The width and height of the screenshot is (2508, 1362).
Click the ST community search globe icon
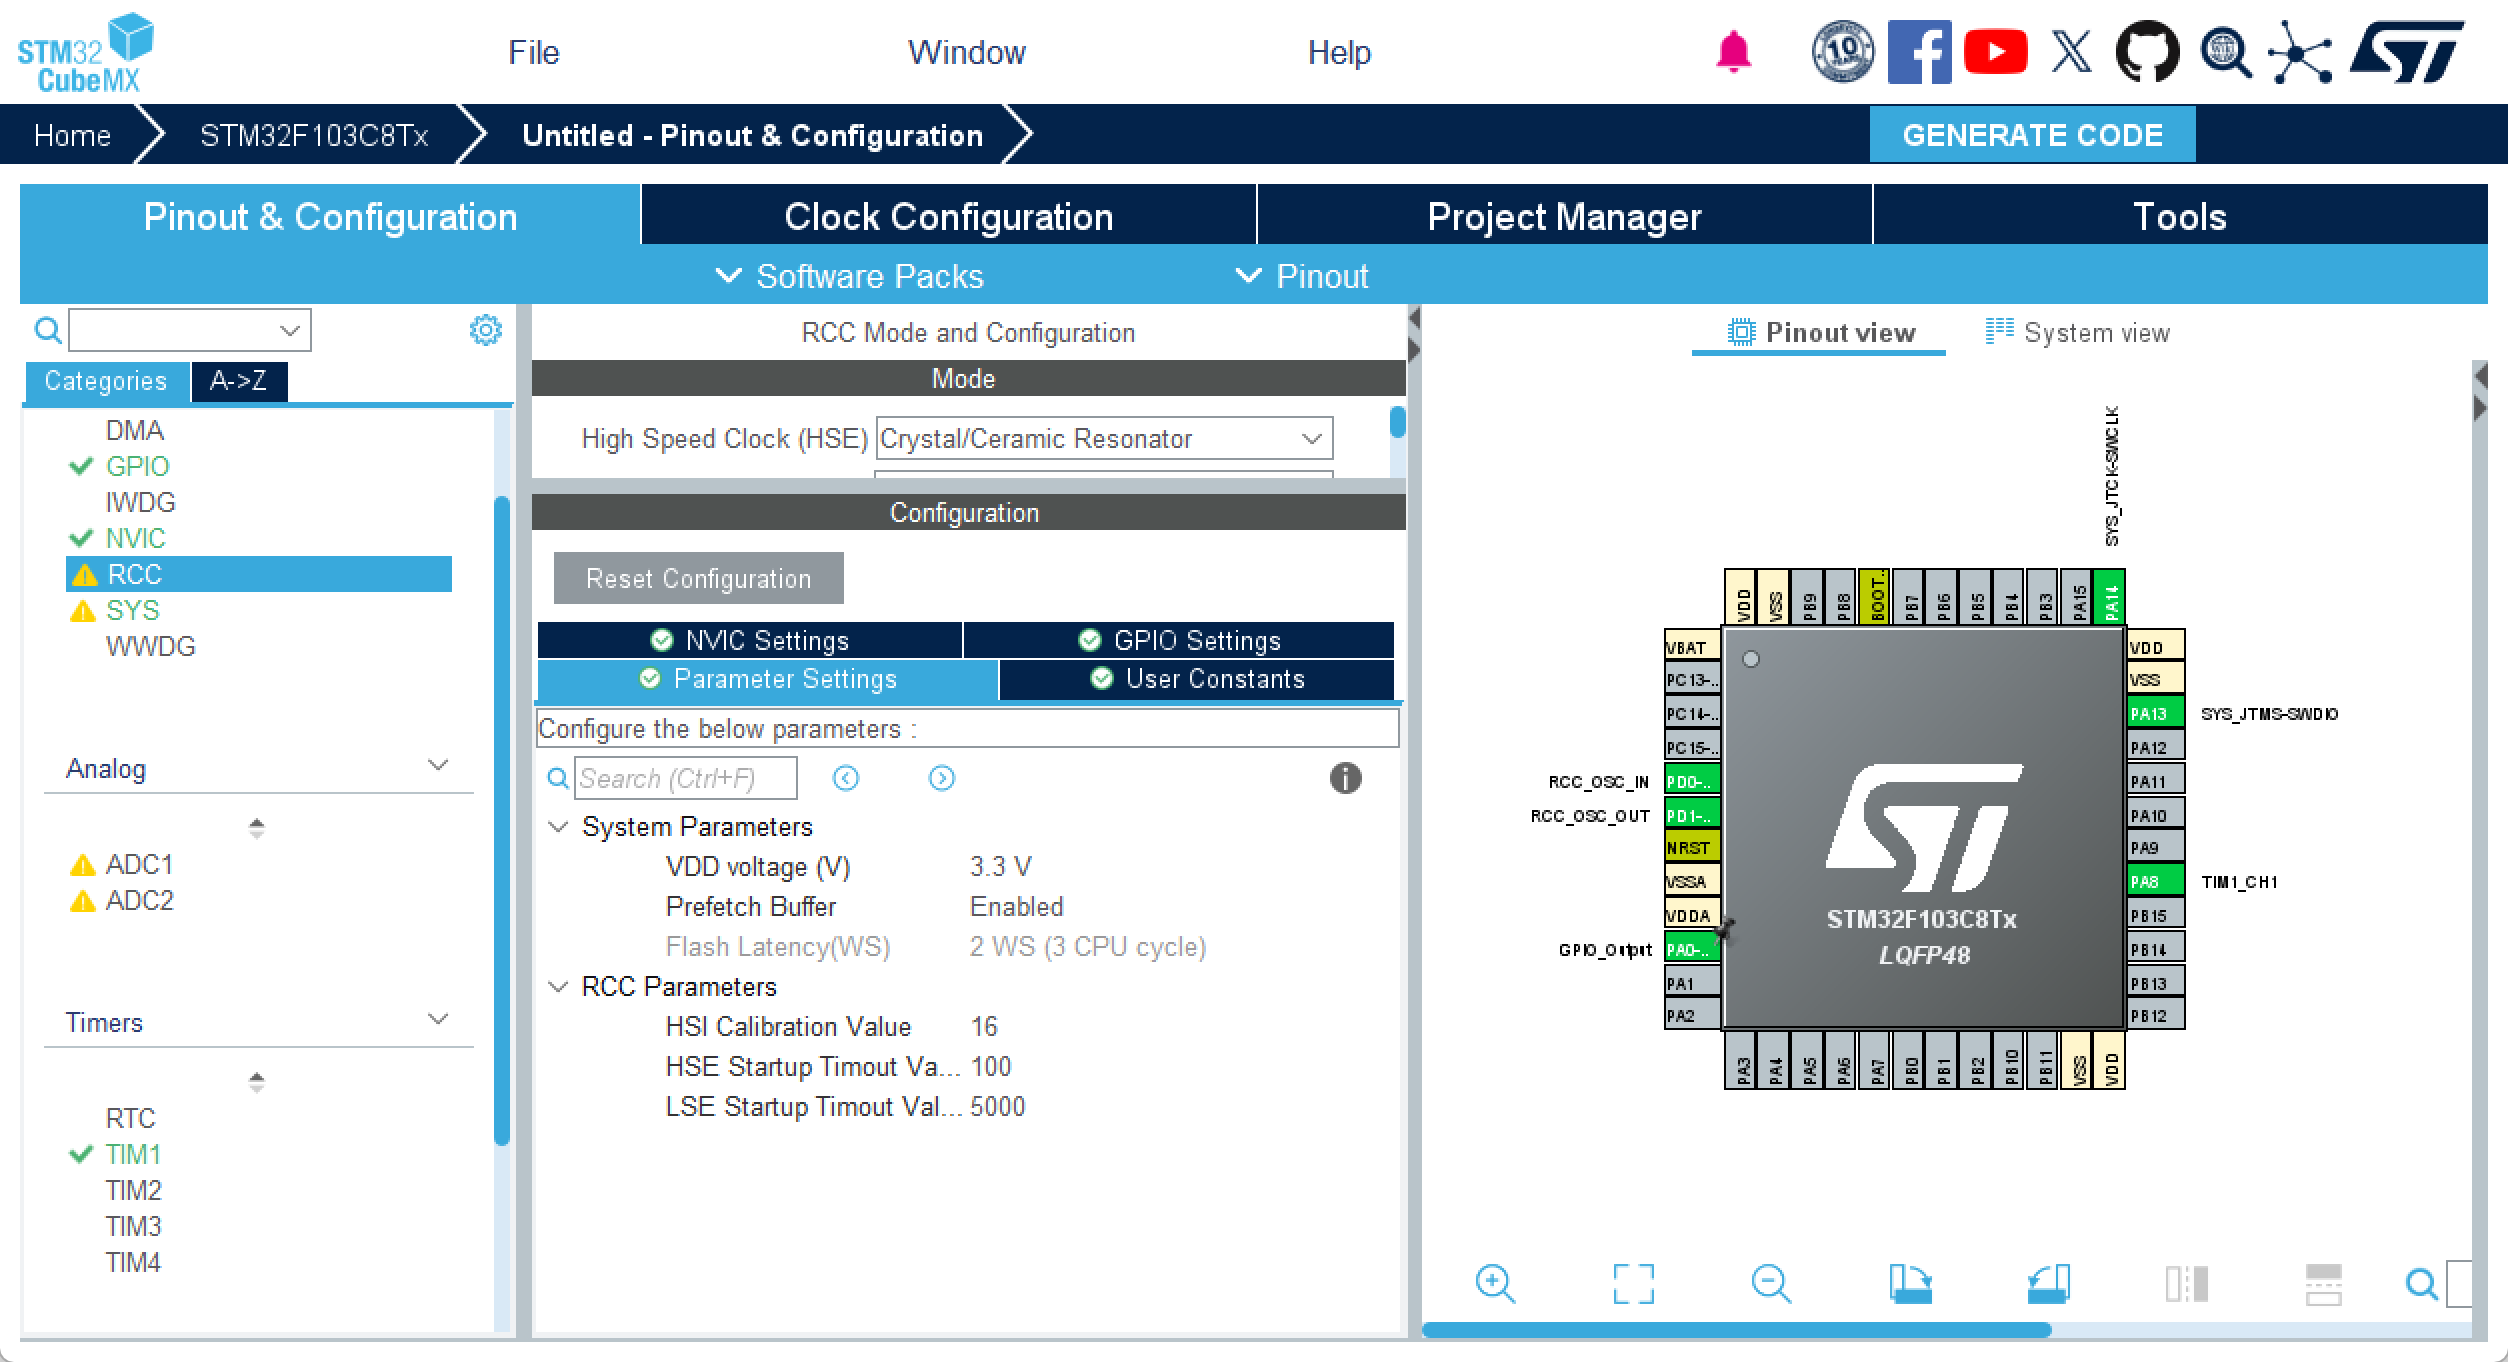tap(2225, 51)
